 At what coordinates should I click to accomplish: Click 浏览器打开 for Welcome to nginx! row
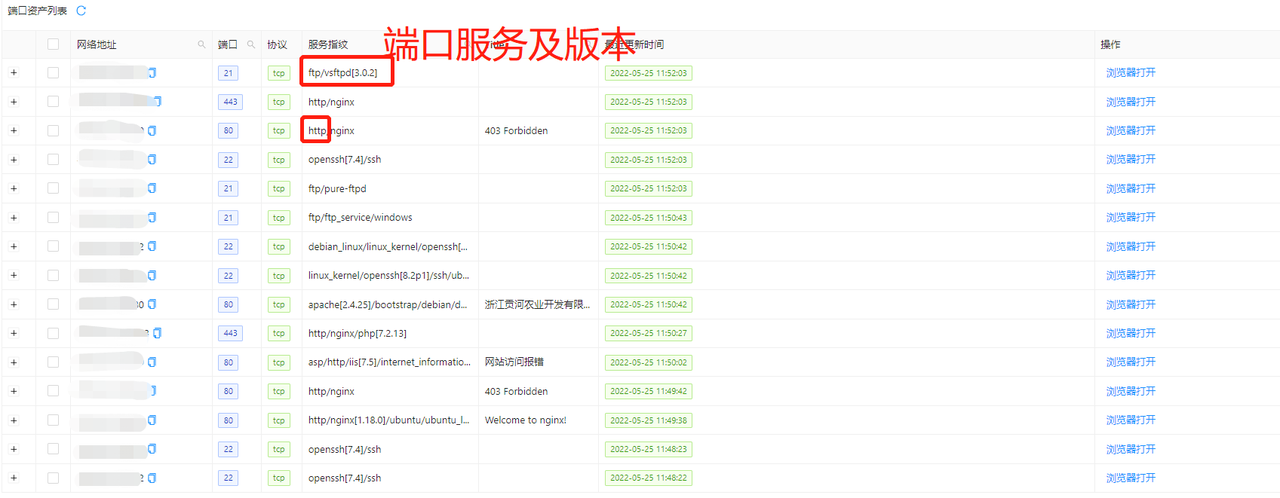pyautogui.click(x=1130, y=420)
